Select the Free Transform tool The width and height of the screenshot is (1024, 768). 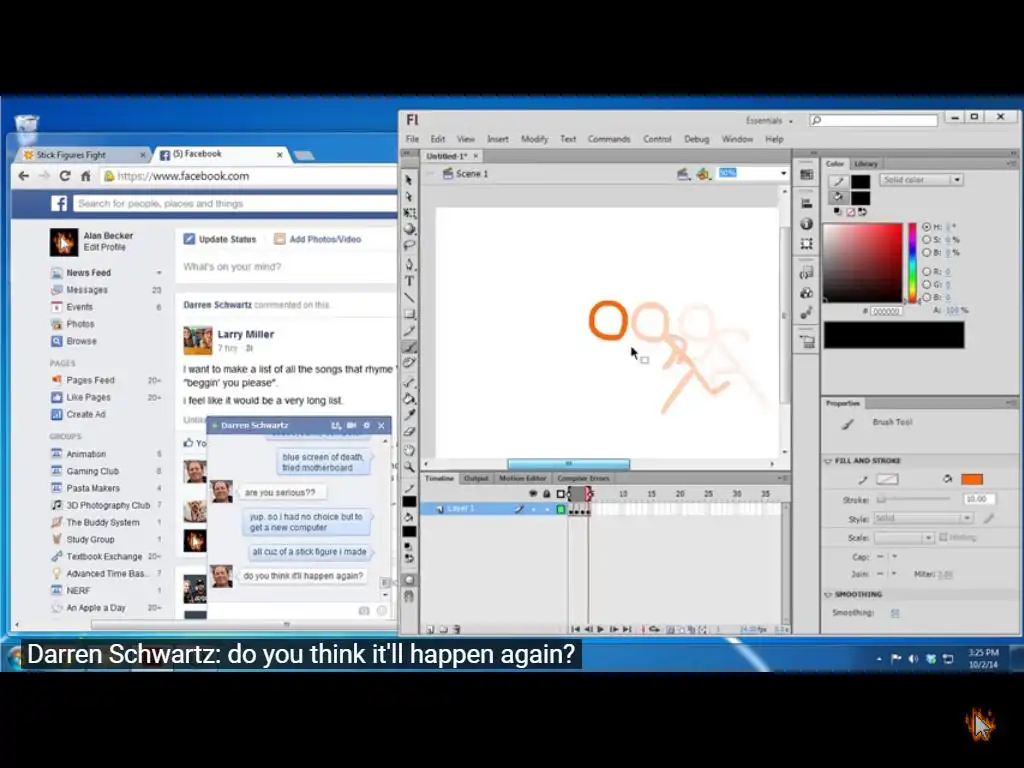(409, 213)
